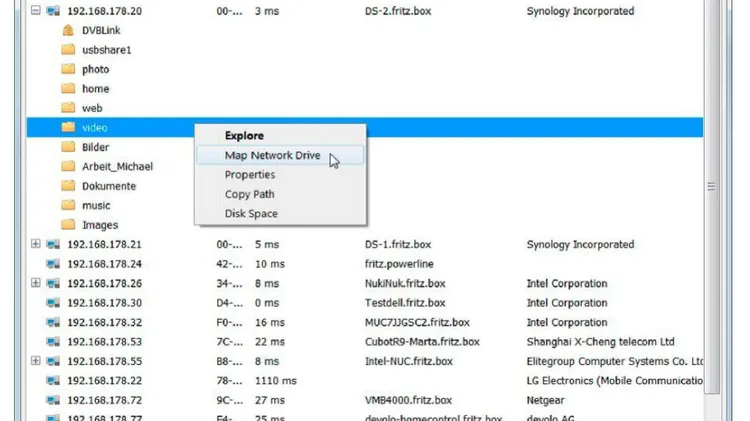Select the Bilder share

click(95, 147)
